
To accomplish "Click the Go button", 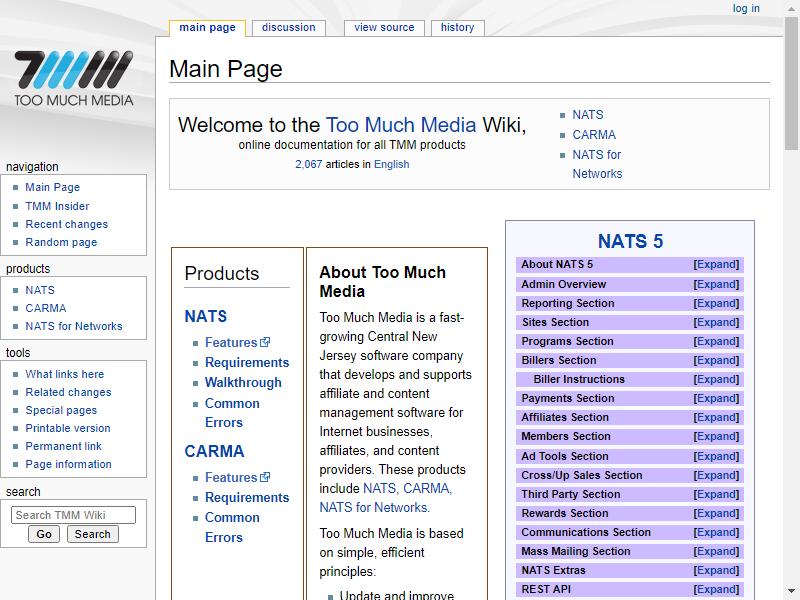I will pos(44,534).
